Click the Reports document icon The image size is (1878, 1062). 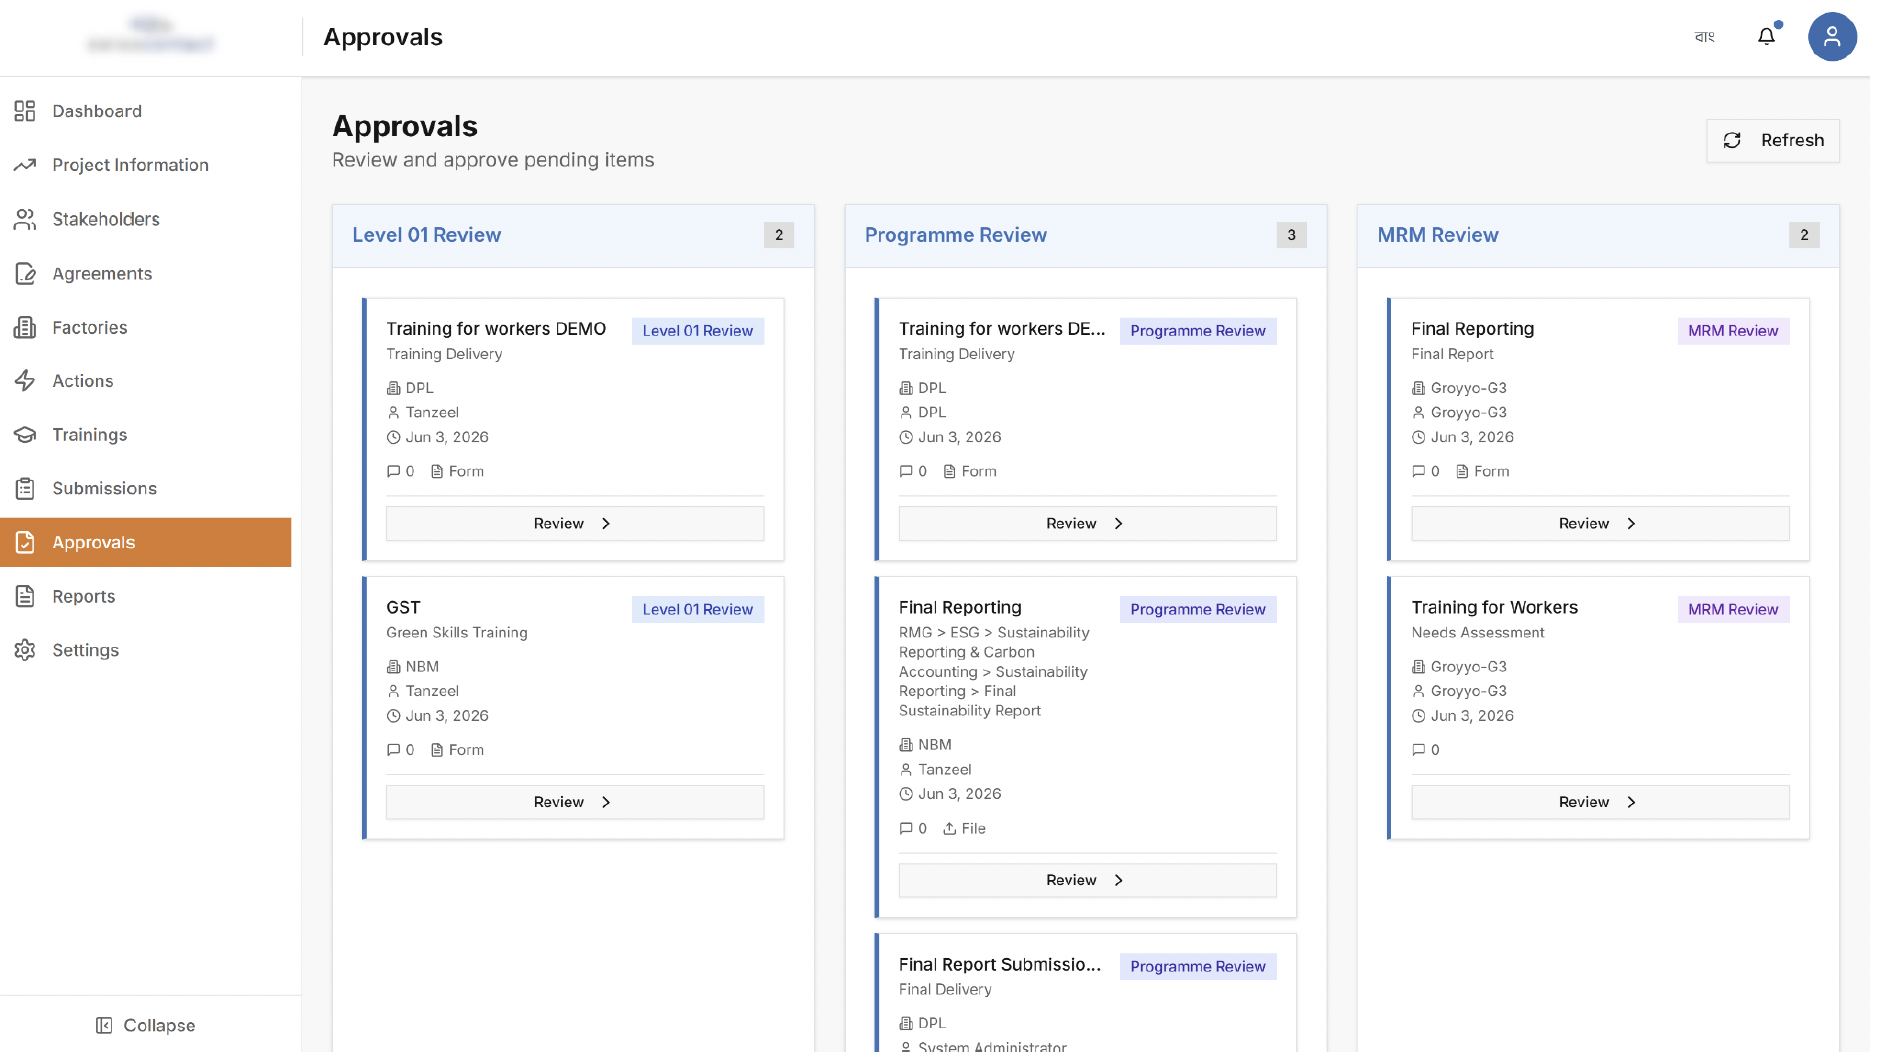[x=25, y=596]
